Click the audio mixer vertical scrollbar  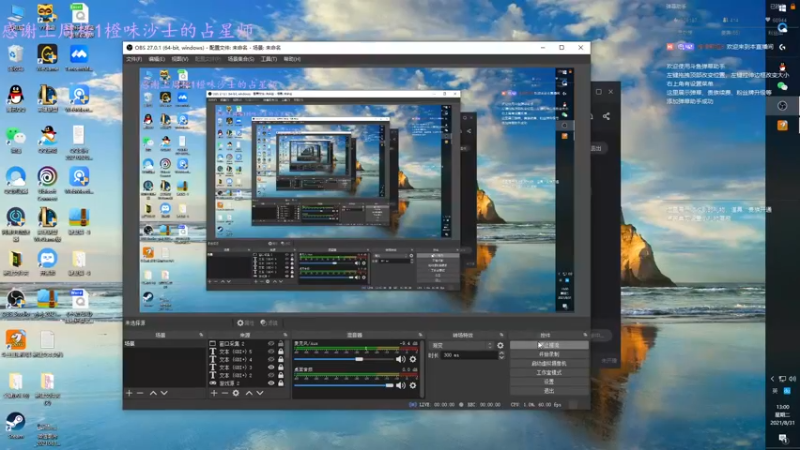tap(422, 368)
